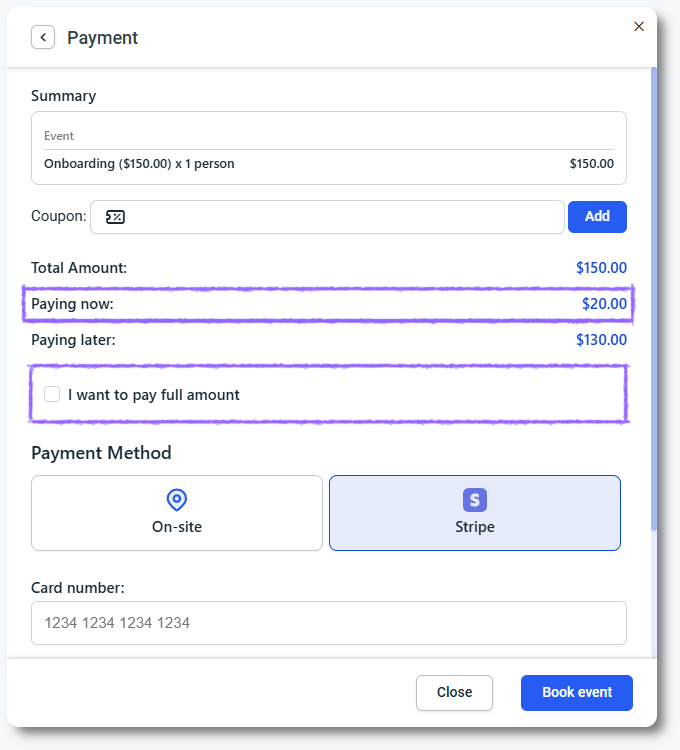Screen dimensions: 680x750
Task: Click the Stripe S logo icon
Action: (475, 500)
